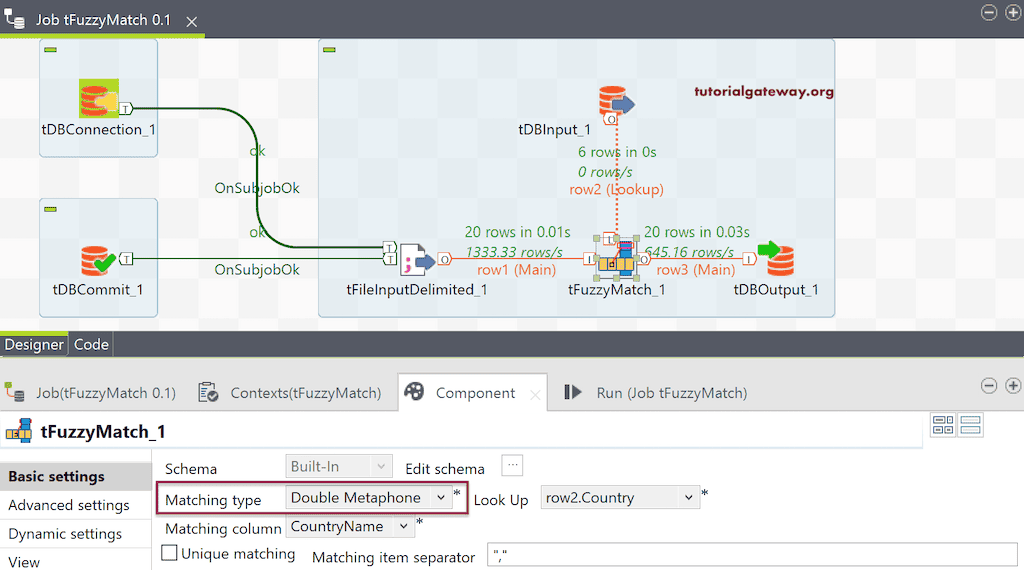Select the row1 (Main) connection label
This screenshot has width=1024, height=570.
click(517, 270)
